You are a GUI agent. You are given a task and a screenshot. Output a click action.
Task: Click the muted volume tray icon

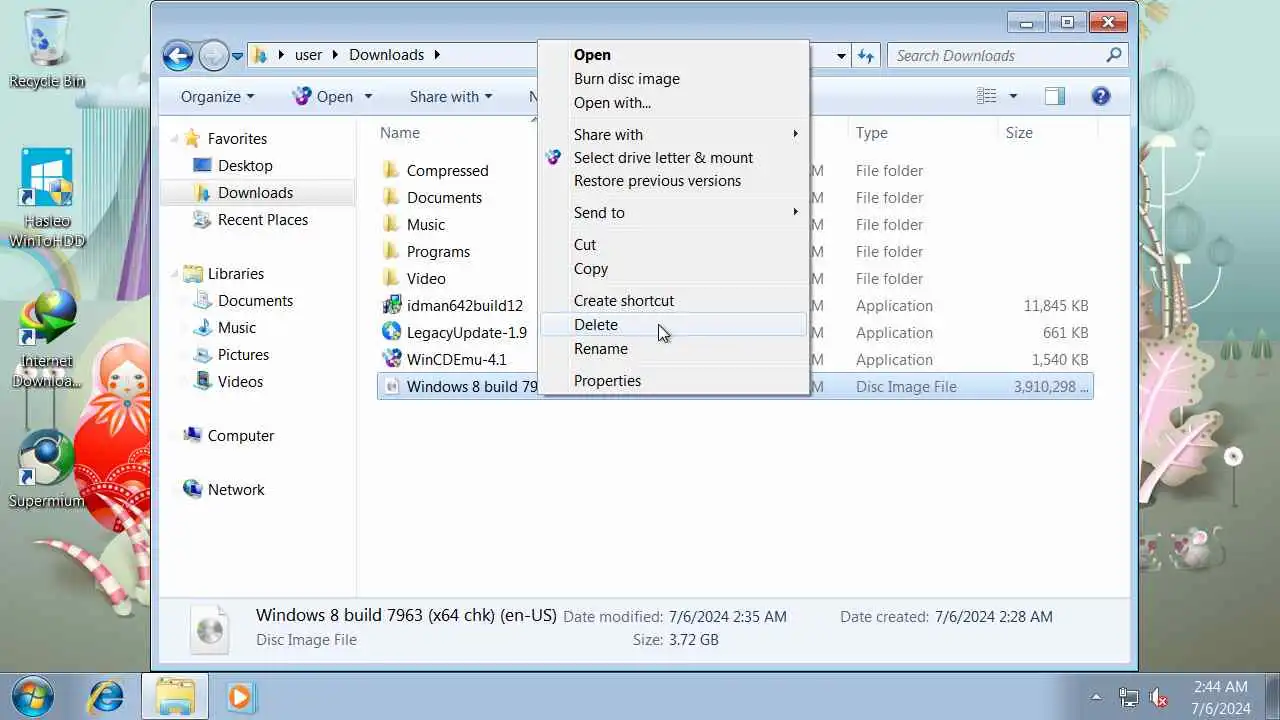point(1160,697)
